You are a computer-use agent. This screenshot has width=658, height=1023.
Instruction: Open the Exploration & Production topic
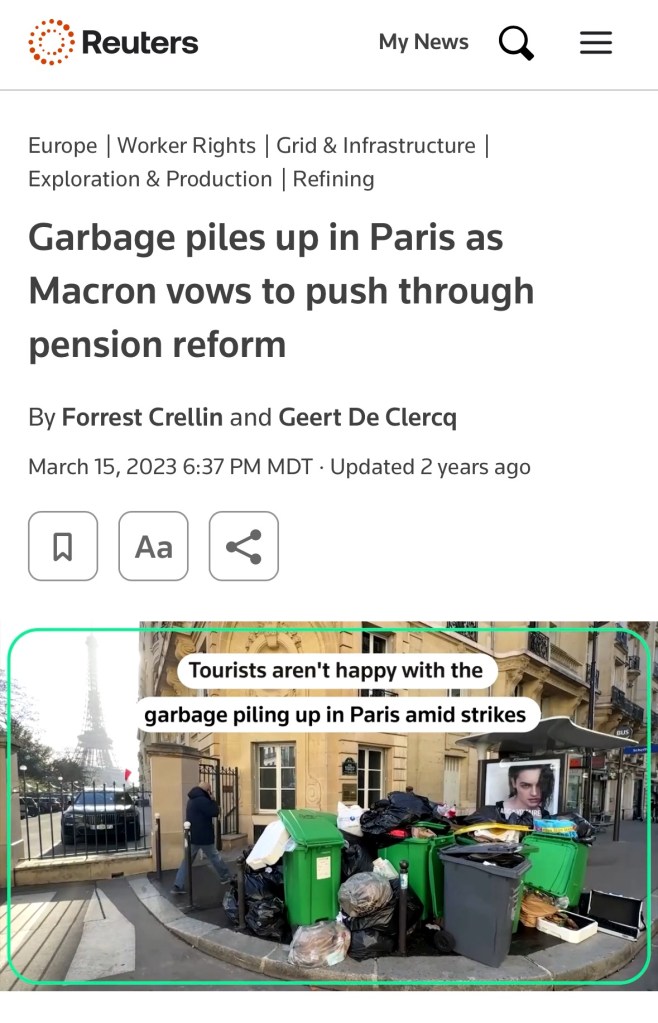pyautogui.click(x=150, y=179)
